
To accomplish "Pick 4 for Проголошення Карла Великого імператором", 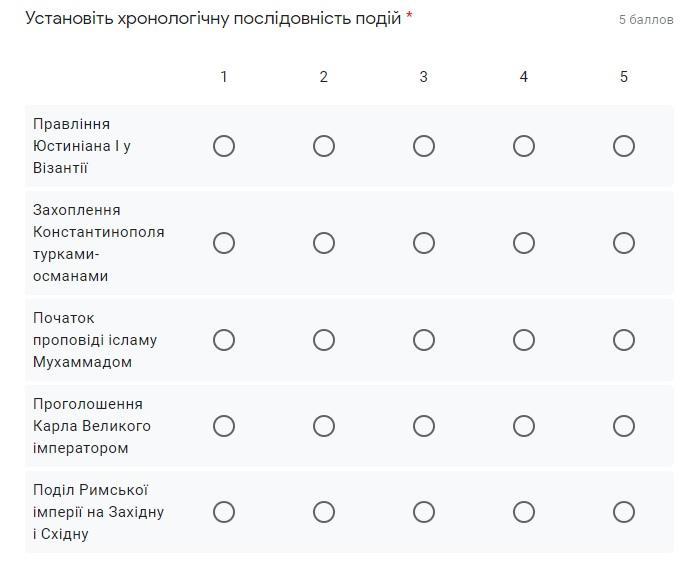I will (x=524, y=426).
